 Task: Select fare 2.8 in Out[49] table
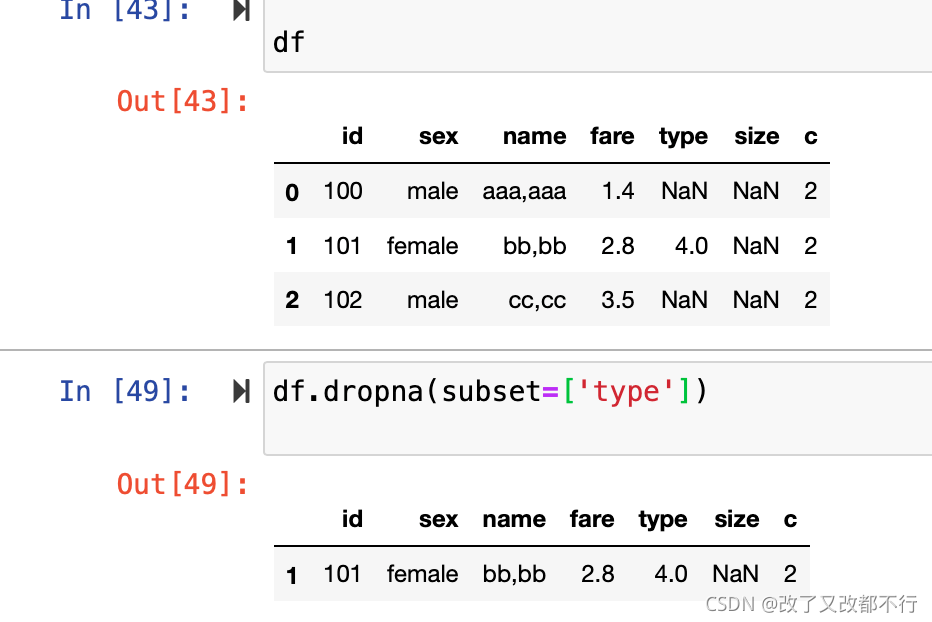(x=597, y=574)
